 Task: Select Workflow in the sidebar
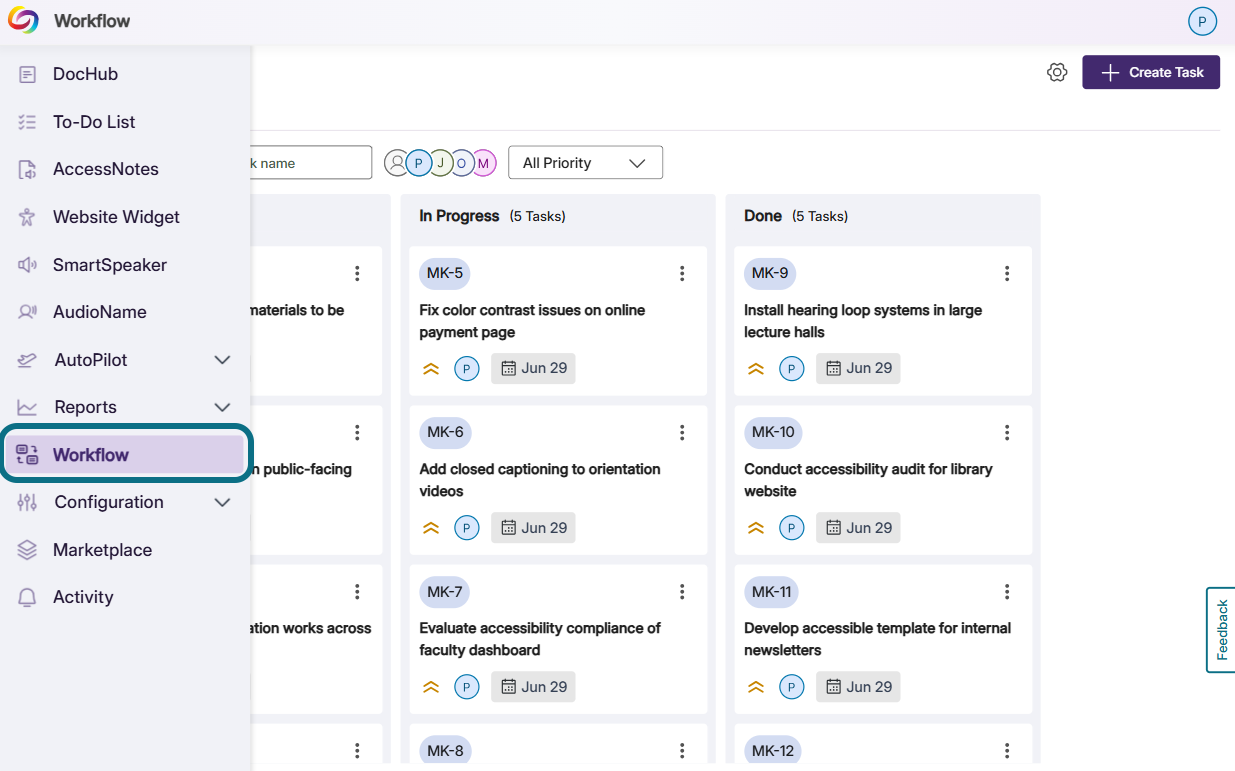[125, 455]
